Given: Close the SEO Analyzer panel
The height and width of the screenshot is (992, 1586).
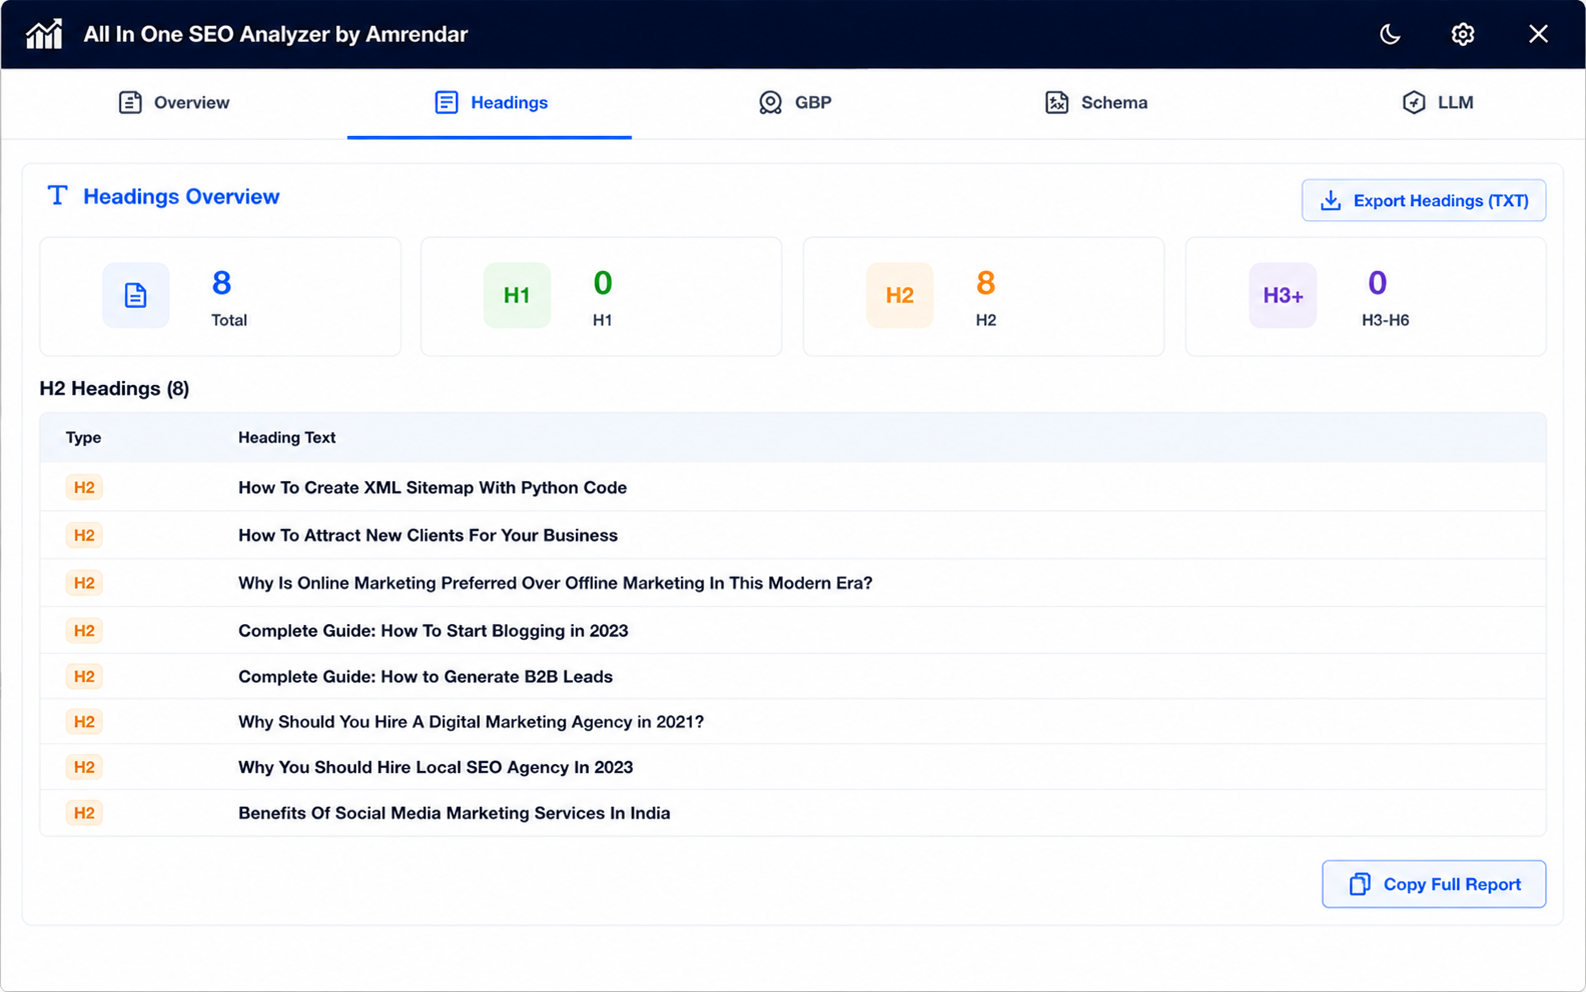Looking at the screenshot, I should point(1538,34).
